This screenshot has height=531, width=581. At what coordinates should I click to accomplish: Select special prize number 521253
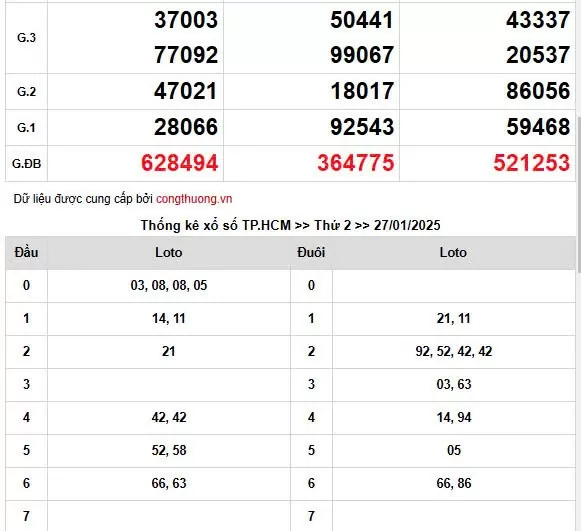coord(531,163)
